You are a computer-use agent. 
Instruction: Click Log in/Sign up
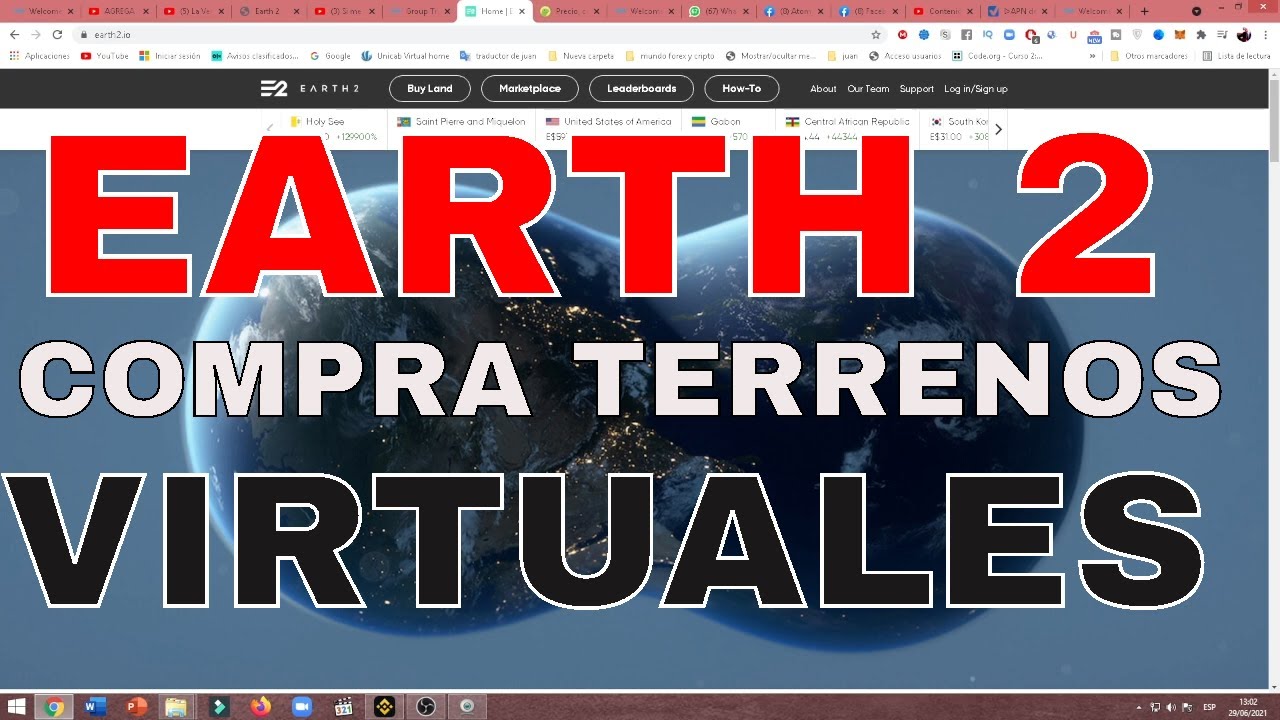click(x=976, y=89)
